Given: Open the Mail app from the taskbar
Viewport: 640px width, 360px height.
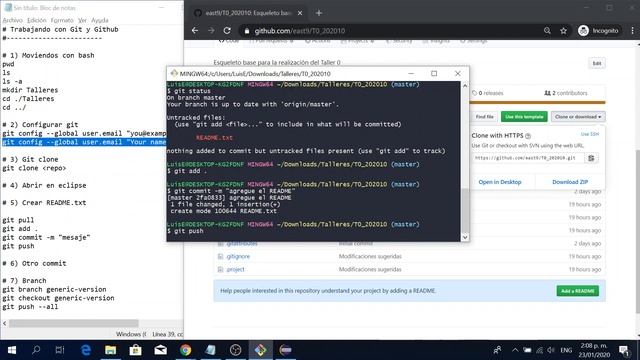Looking at the screenshot, I should click(160, 350).
